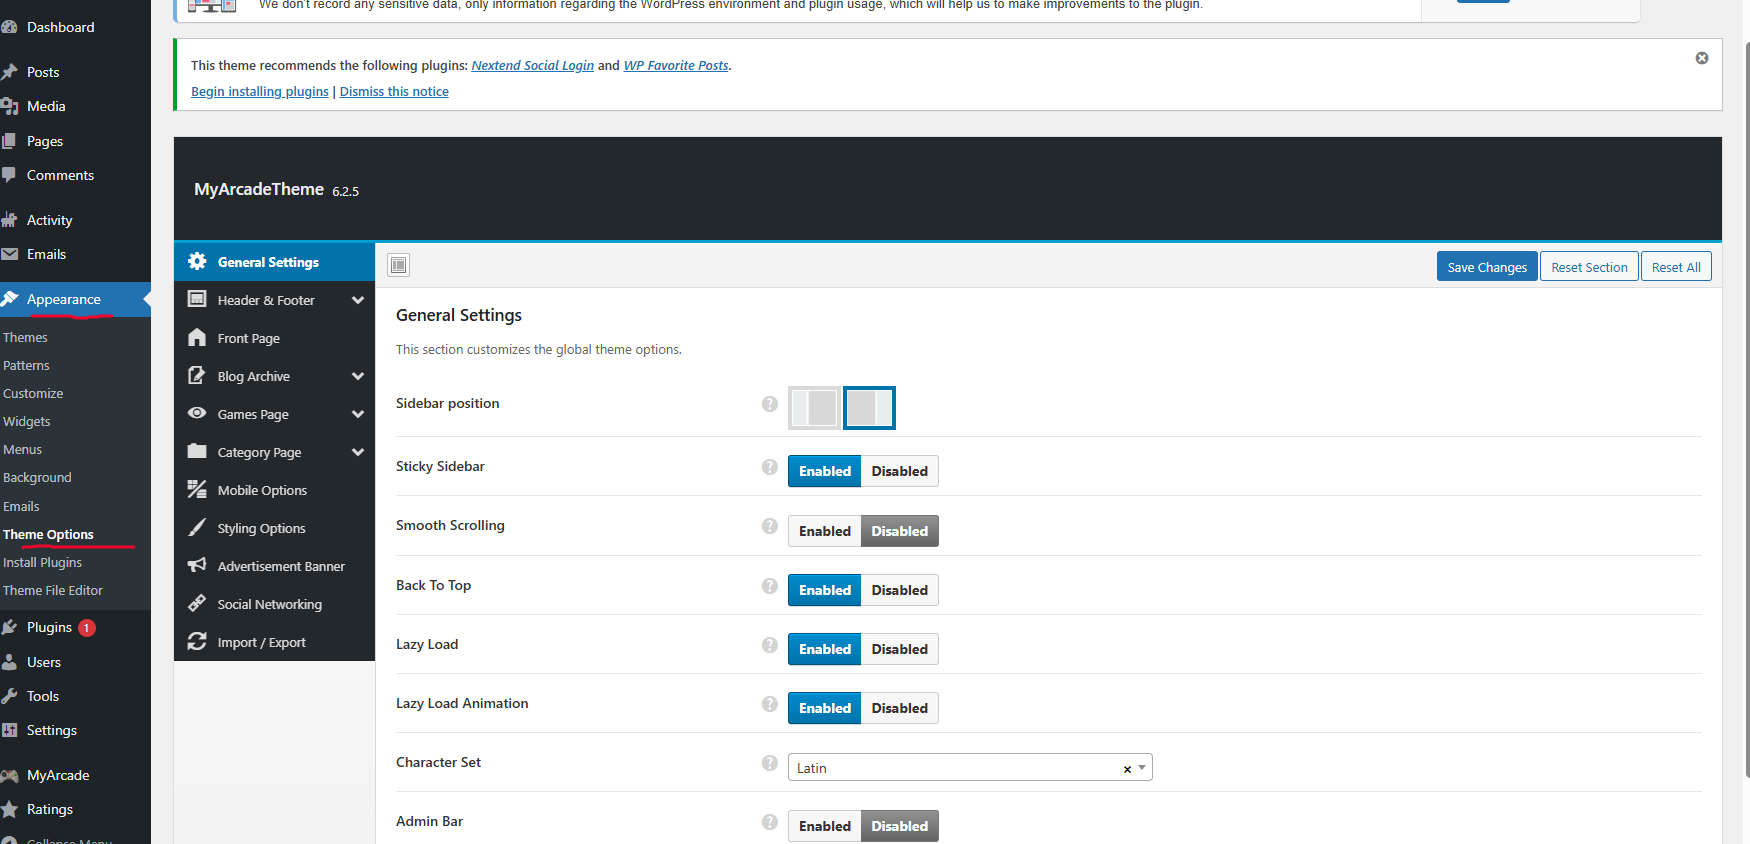Expand the Header & Footer submenu

[x=358, y=300]
